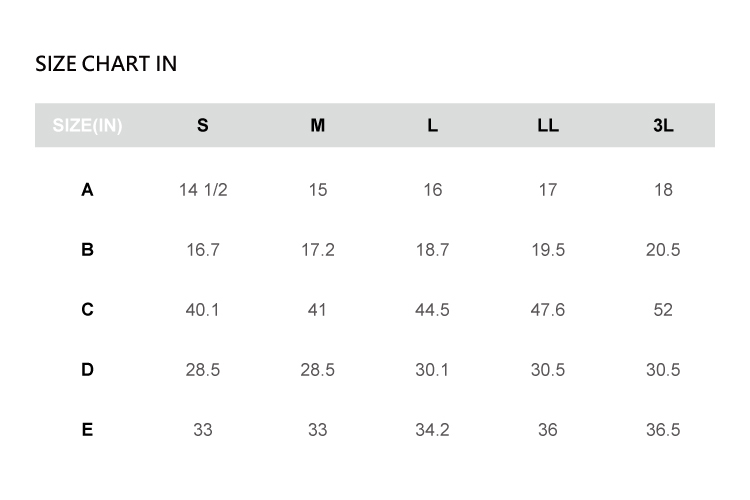The width and height of the screenshot is (750, 500).
Task: Click row label A
Action: [x=87, y=190]
